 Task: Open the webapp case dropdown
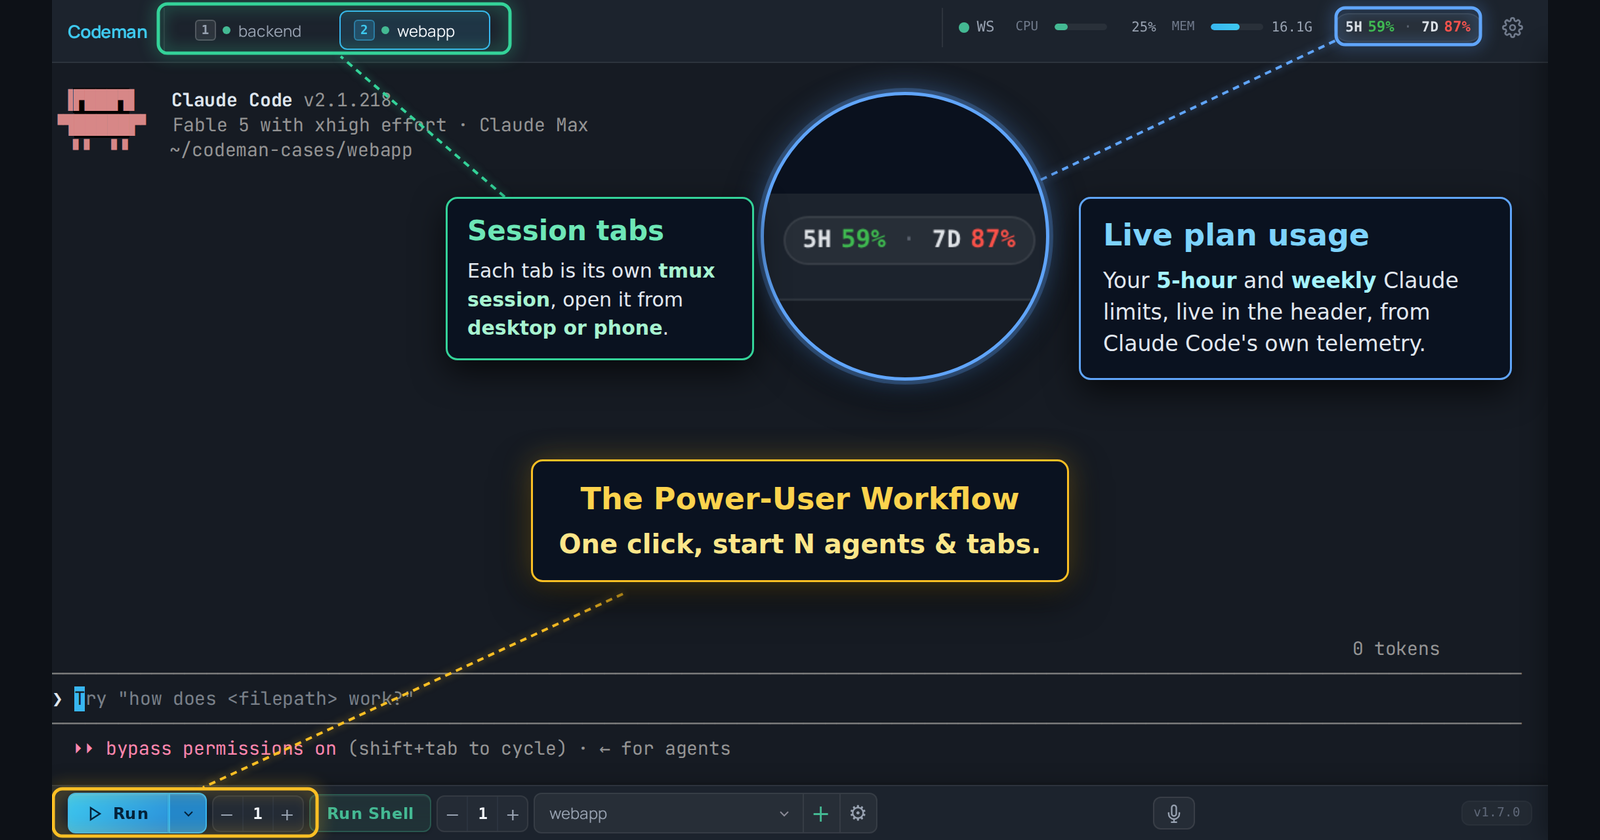coord(669,814)
